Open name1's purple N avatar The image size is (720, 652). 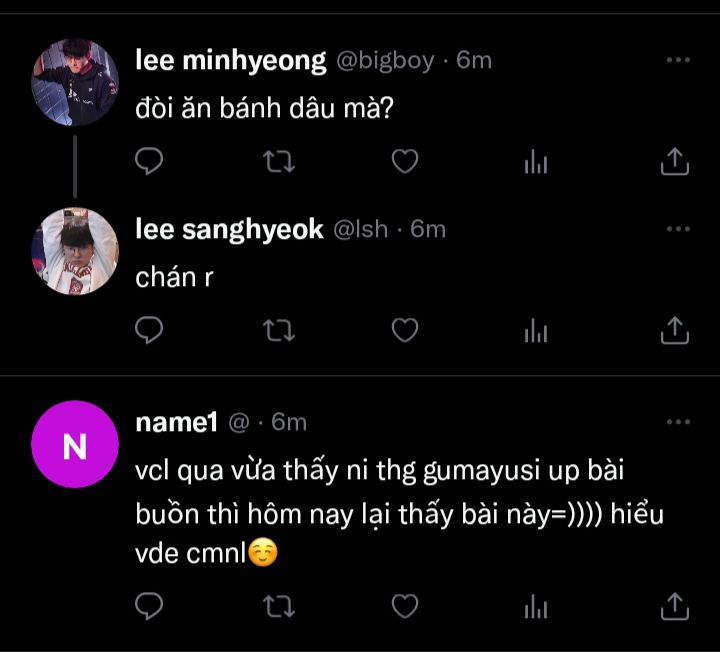[x=75, y=444]
